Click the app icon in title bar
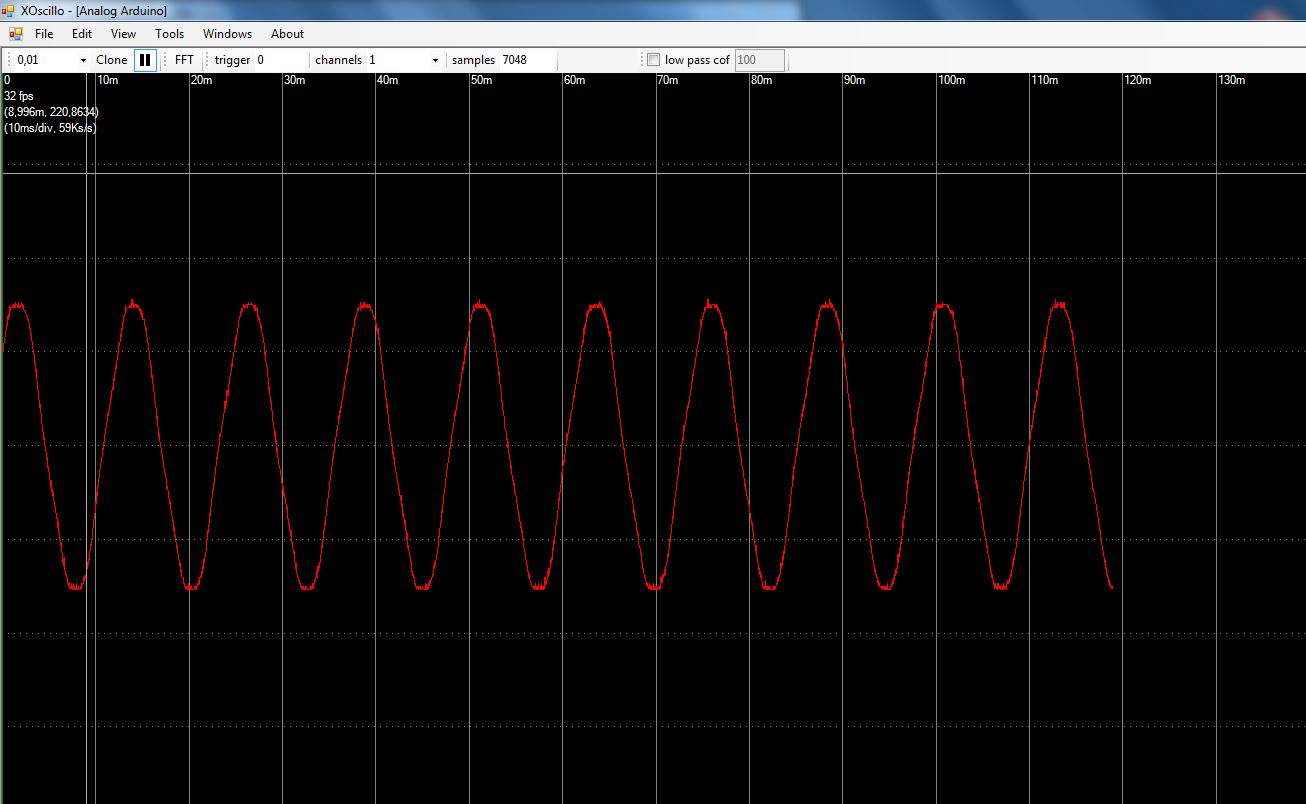Image resolution: width=1306 pixels, height=804 pixels. [9, 11]
